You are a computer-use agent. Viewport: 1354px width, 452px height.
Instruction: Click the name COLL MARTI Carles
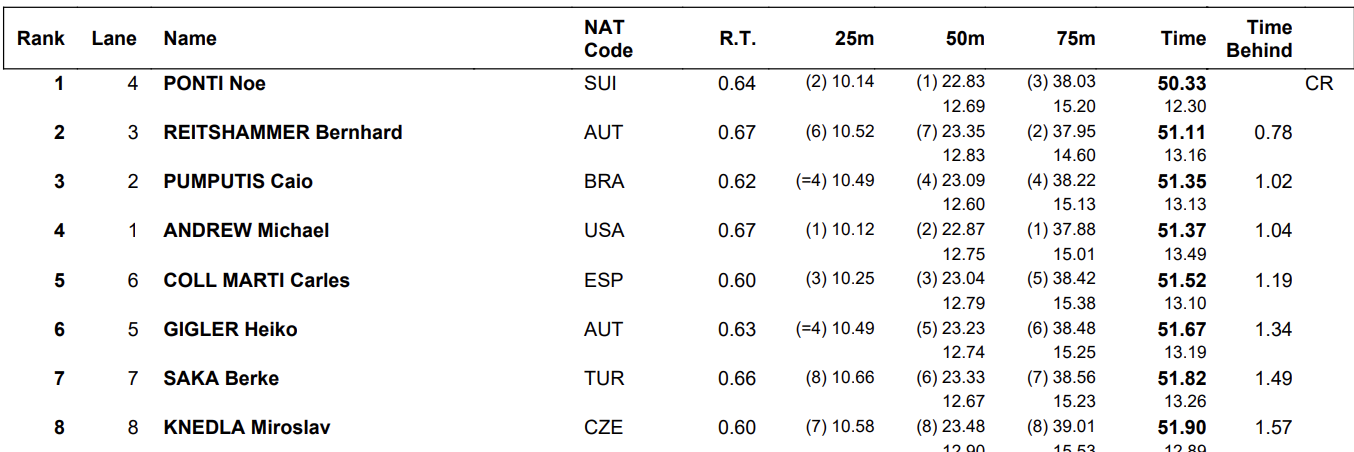pos(256,281)
